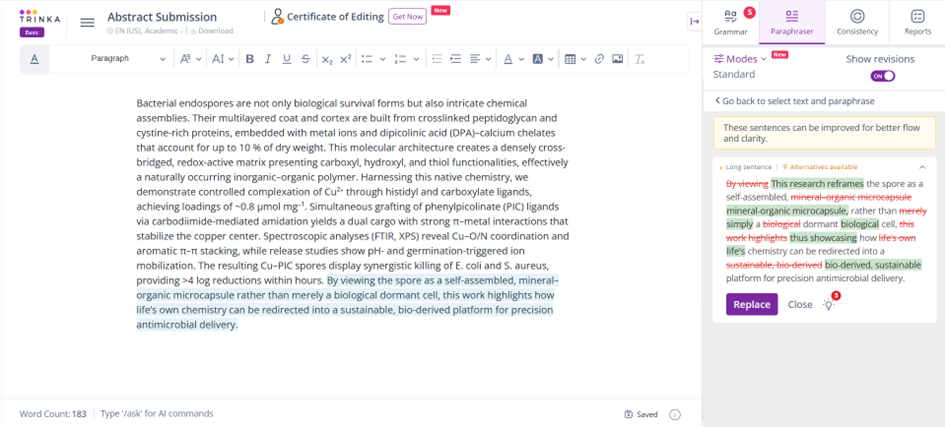Collapse the Long sentence suggestion card
Viewport: 945px width, 427px height.
pyautogui.click(x=922, y=167)
